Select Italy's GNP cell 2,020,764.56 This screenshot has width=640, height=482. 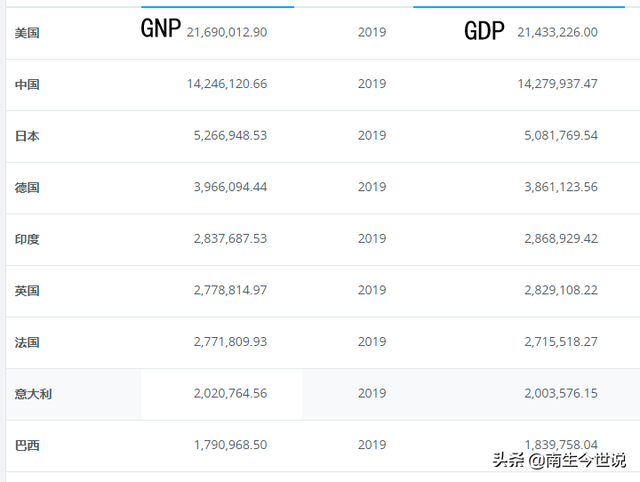point(227,393)
